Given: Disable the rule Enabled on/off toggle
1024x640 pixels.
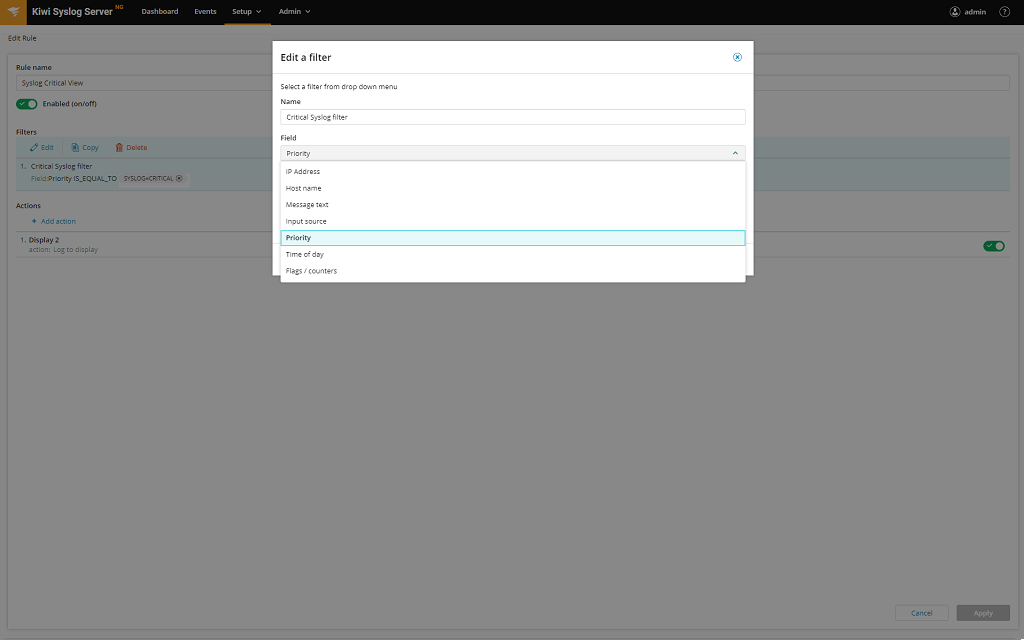Looking at the screenshot, I should [26, 103].
